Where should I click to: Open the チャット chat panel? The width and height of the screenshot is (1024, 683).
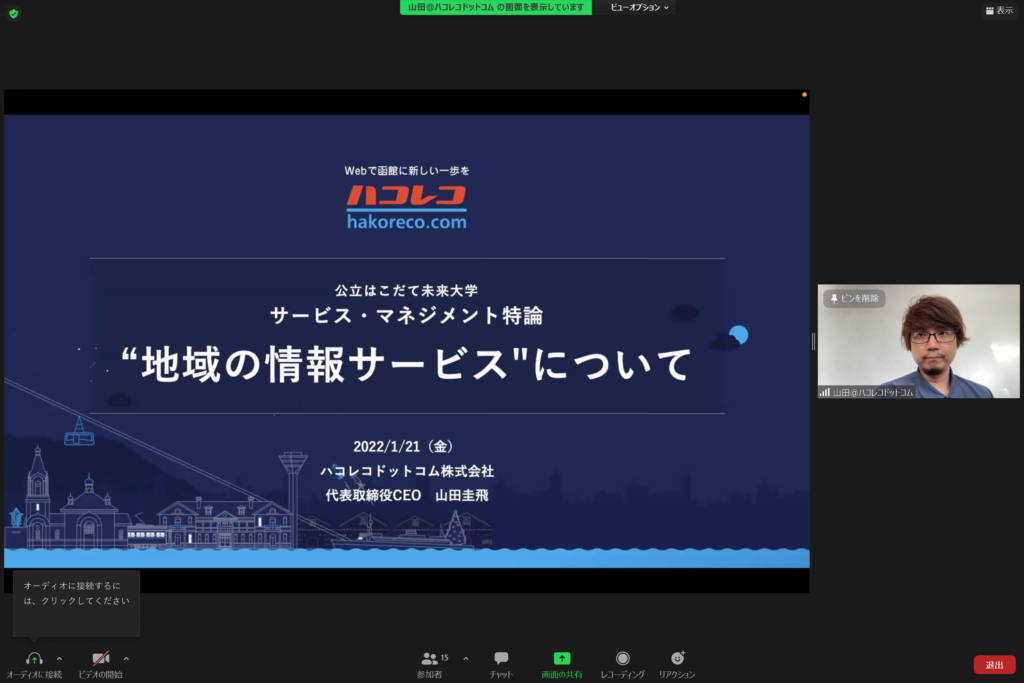coord(501,664)
